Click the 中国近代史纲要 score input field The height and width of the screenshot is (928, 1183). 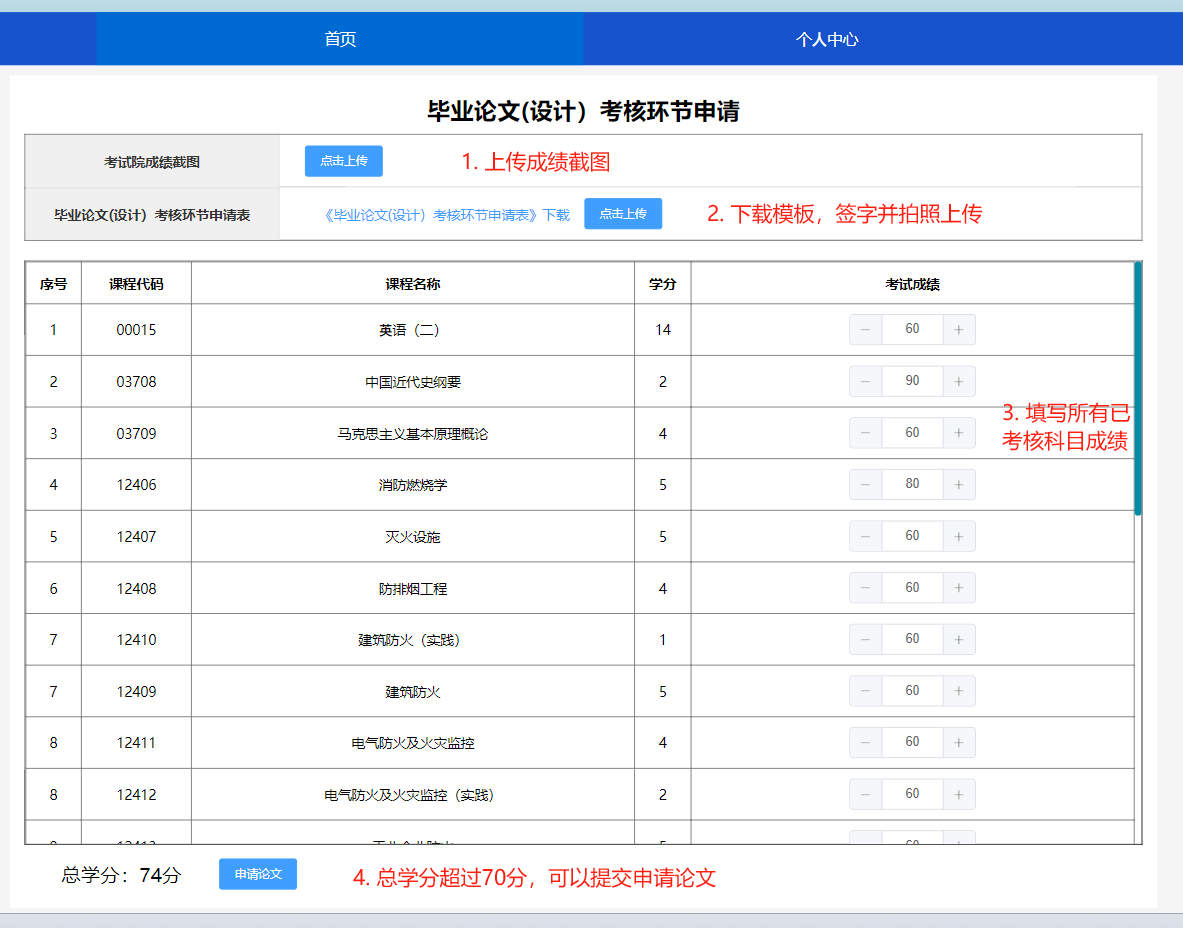click(x=912, y=382)
